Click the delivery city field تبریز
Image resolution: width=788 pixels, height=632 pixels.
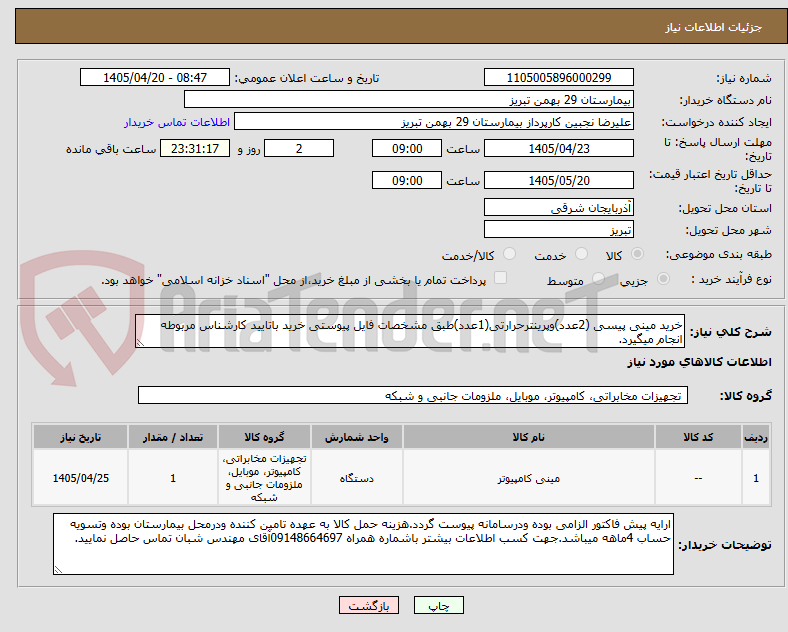(559, 230)
